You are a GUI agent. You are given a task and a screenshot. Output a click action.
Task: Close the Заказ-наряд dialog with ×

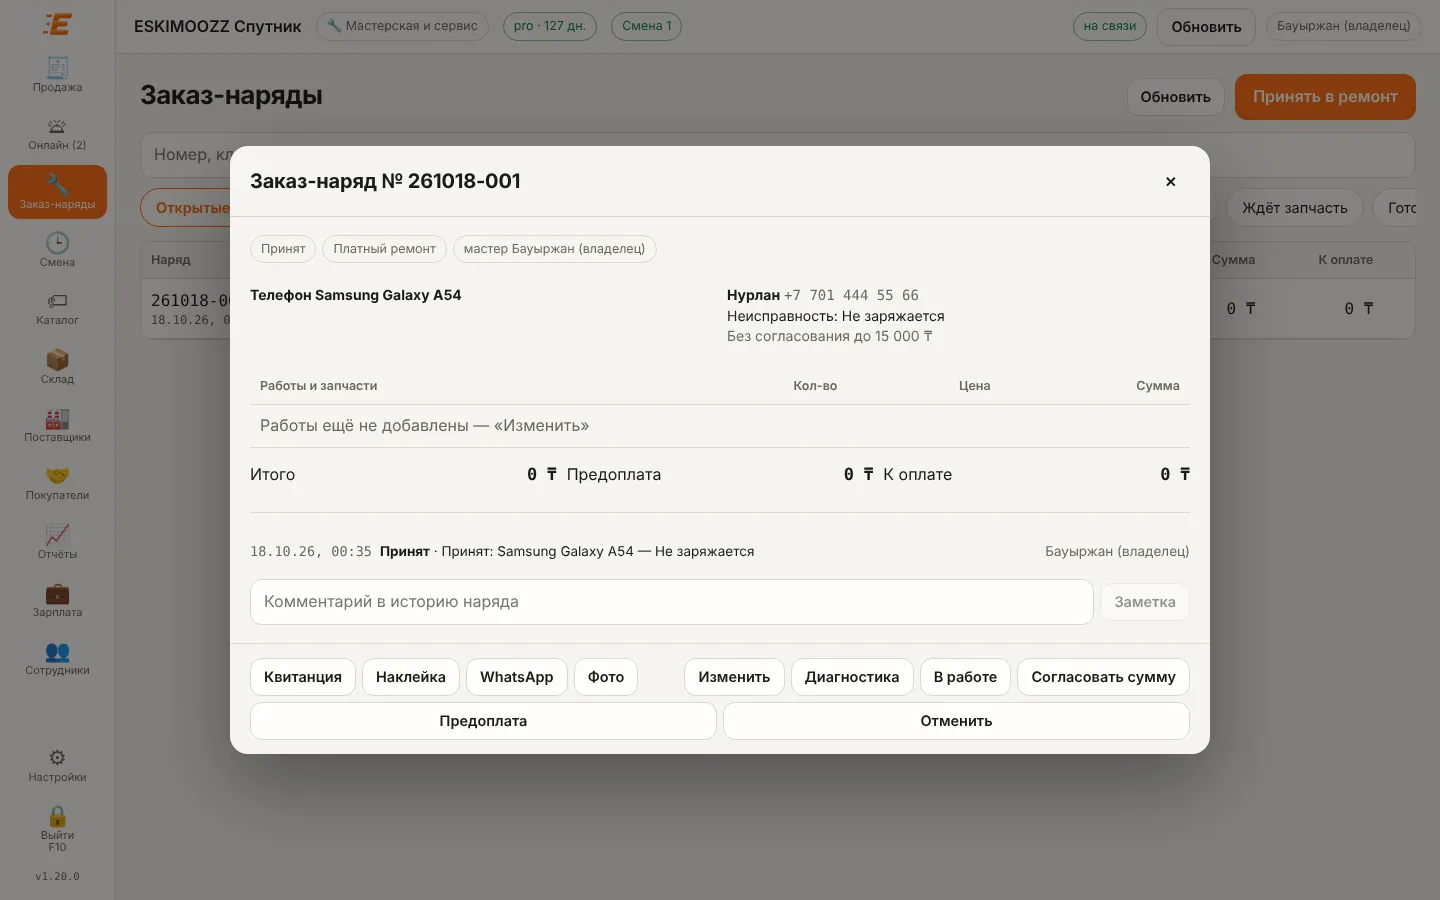click(x=1170, y=181)
